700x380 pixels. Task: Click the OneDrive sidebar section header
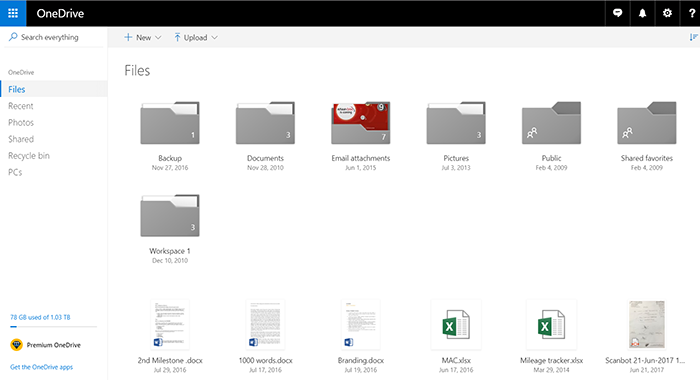(21, 72)
